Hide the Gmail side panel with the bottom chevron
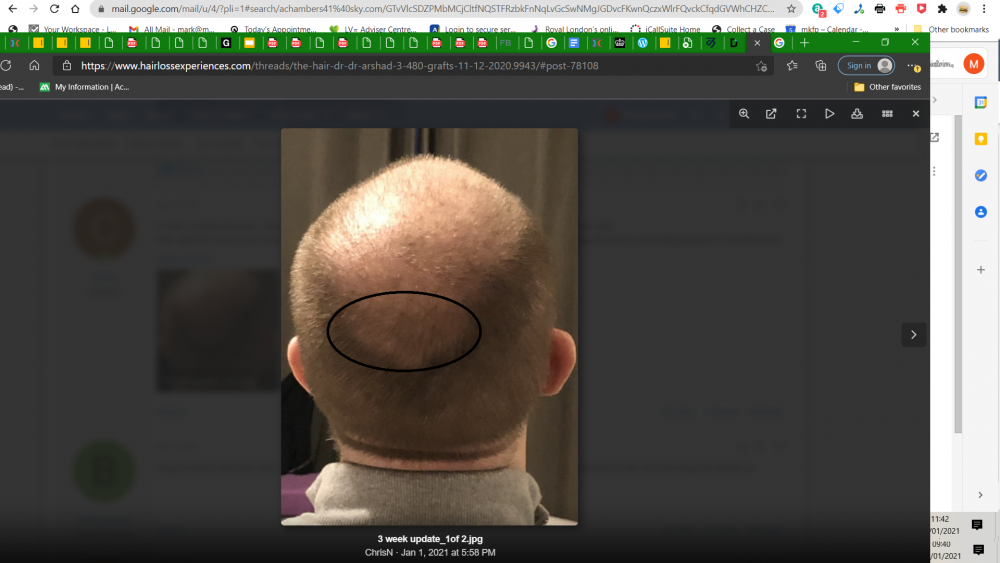The image size is (1000, 563). pos(980,495)
